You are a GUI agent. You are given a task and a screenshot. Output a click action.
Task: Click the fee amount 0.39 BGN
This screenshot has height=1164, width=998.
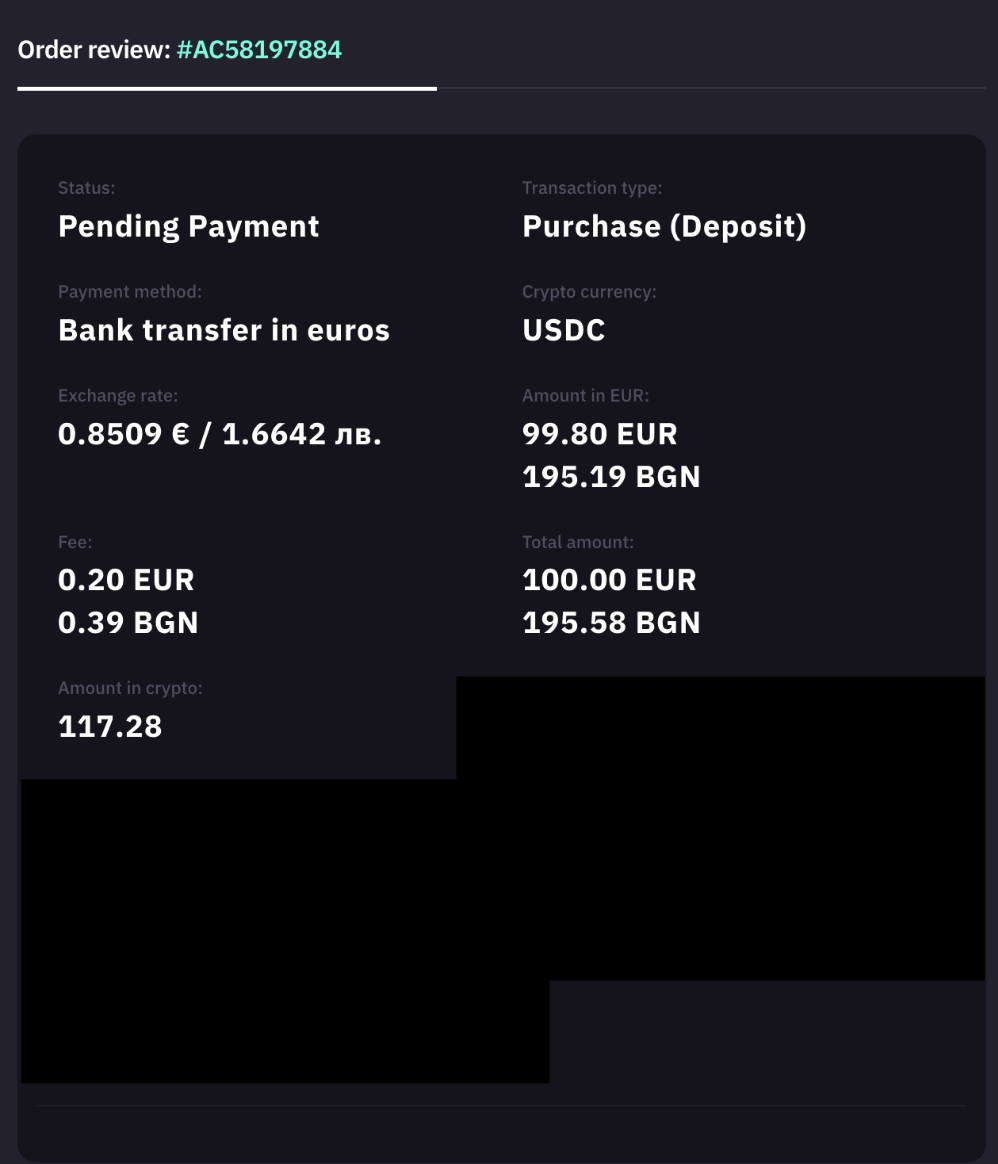(128, 623)
